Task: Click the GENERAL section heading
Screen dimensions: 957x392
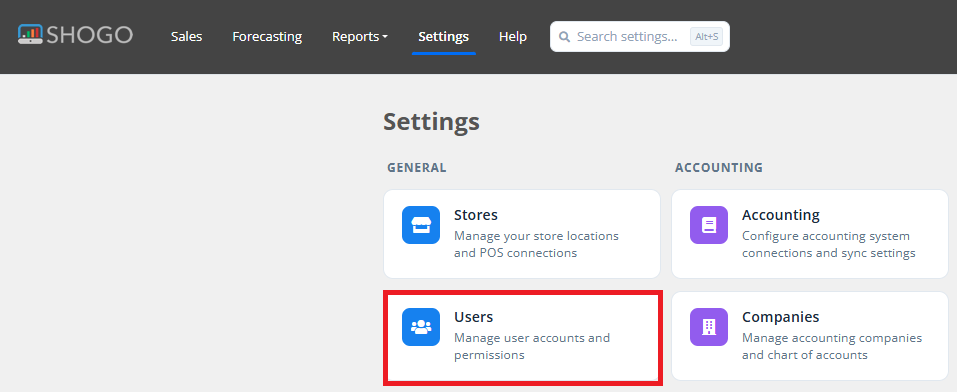Action: (x=416, y=167)
